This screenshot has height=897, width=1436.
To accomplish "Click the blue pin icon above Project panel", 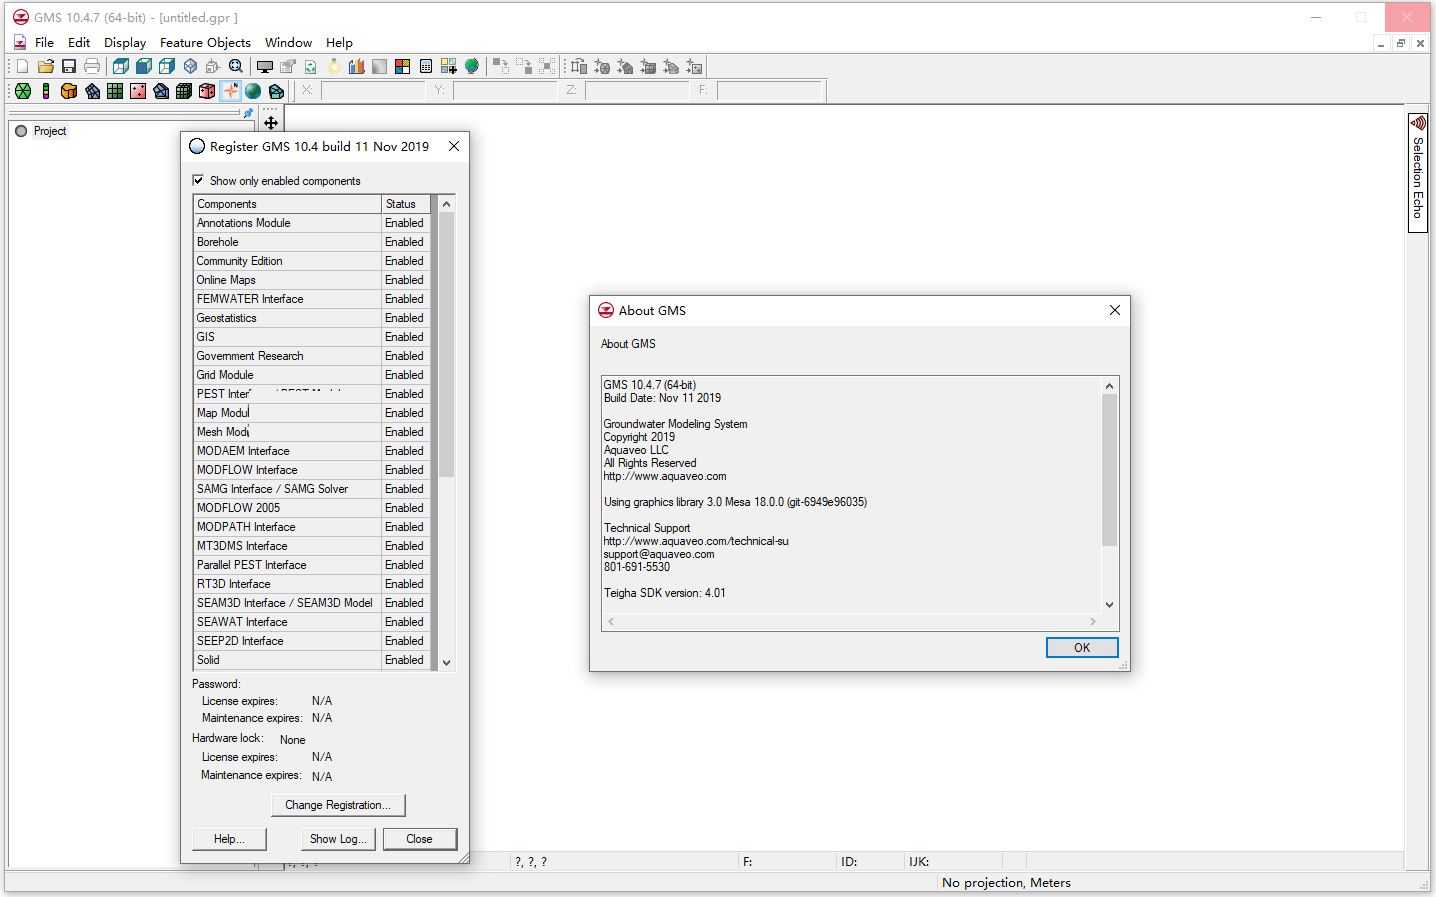I will point(248,113).
